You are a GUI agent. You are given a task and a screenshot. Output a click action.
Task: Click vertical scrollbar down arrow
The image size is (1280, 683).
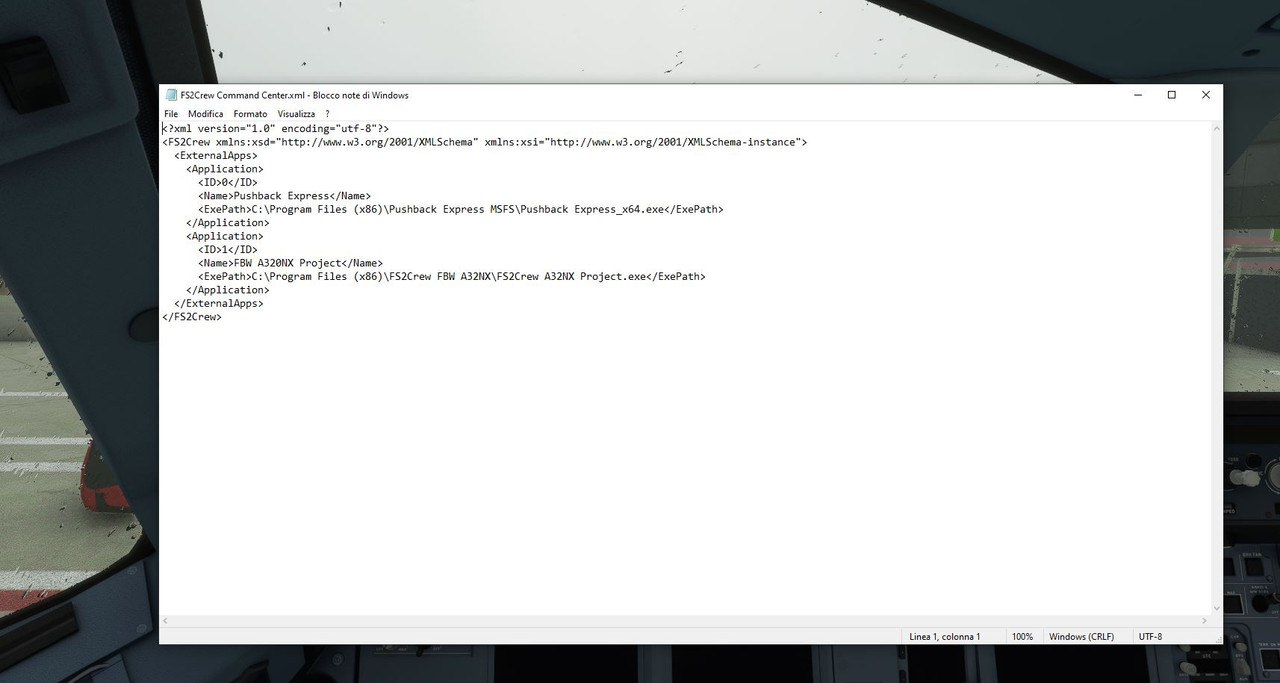point(1216,608)
